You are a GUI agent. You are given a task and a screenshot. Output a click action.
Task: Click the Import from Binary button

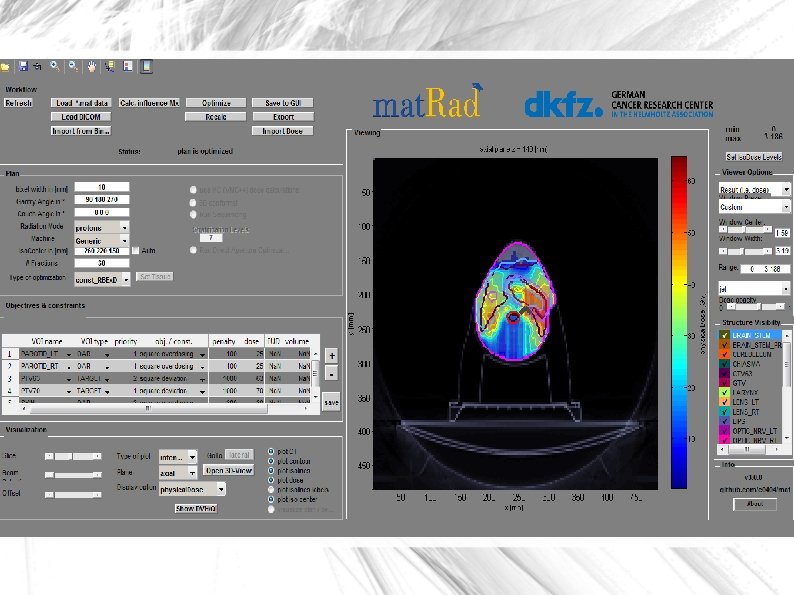[81, 131]
